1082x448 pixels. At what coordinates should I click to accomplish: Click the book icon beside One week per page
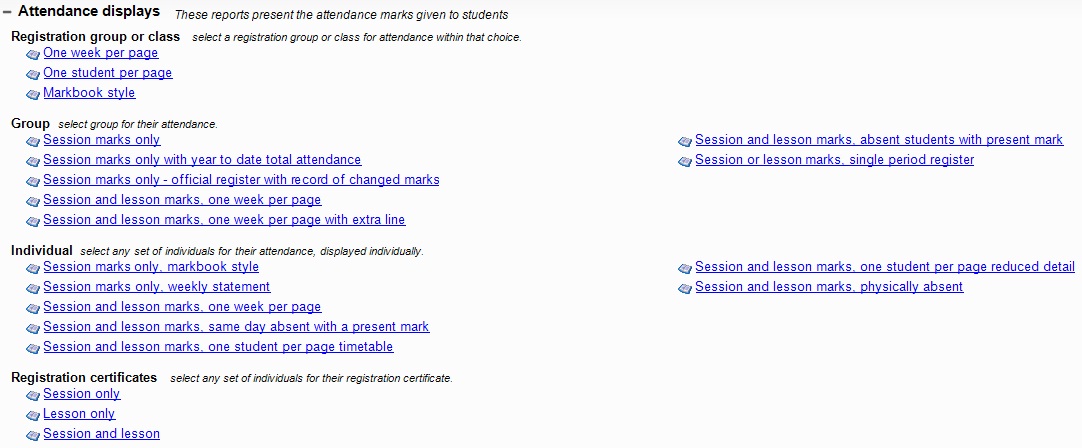click(33, 55)
